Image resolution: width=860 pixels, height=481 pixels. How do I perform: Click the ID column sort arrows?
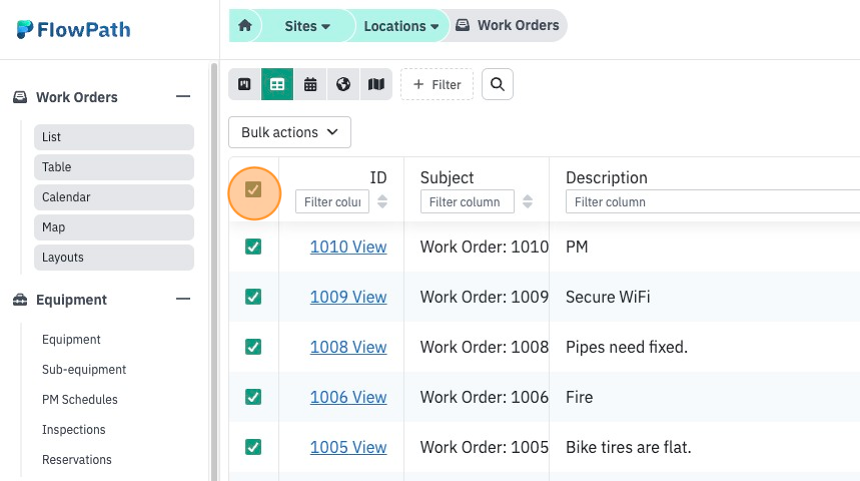click(382, 201)
